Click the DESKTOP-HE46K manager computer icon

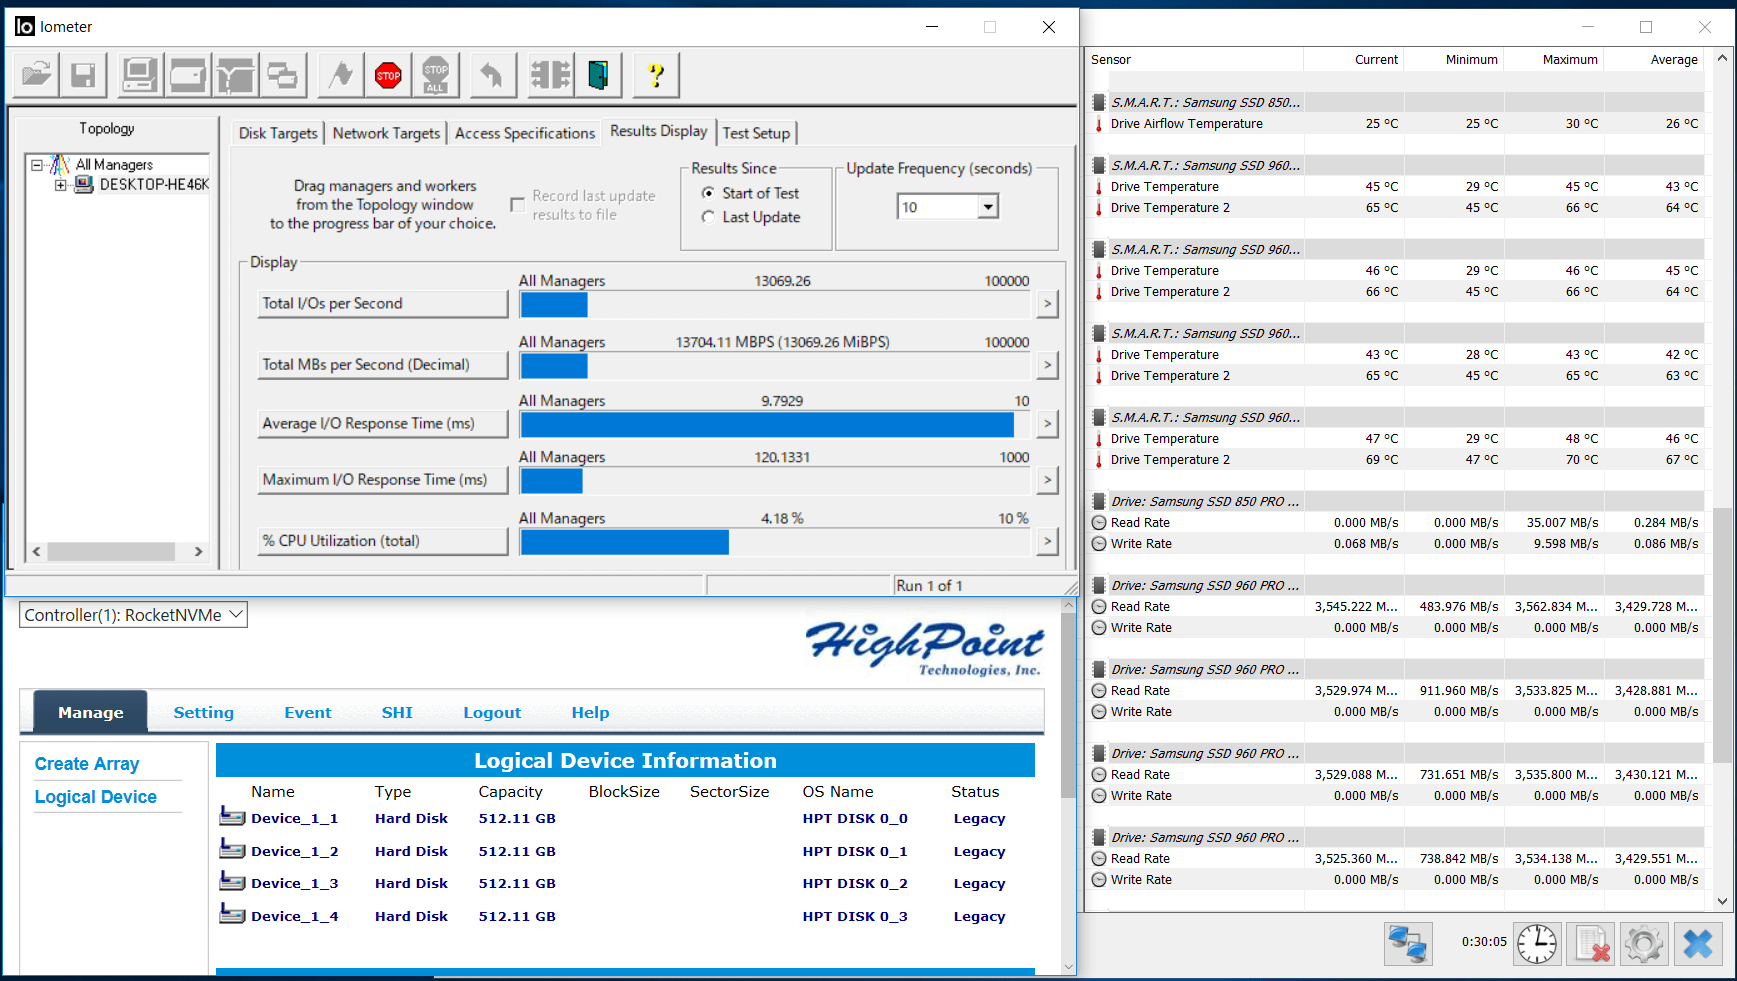[84, 184]
